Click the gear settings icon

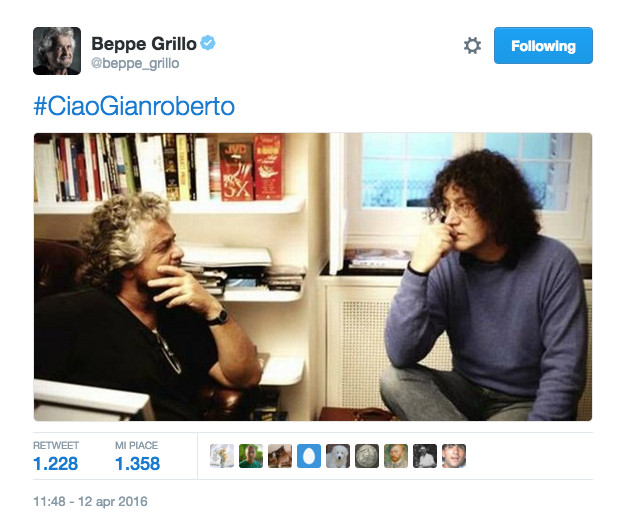click(472, 45)
